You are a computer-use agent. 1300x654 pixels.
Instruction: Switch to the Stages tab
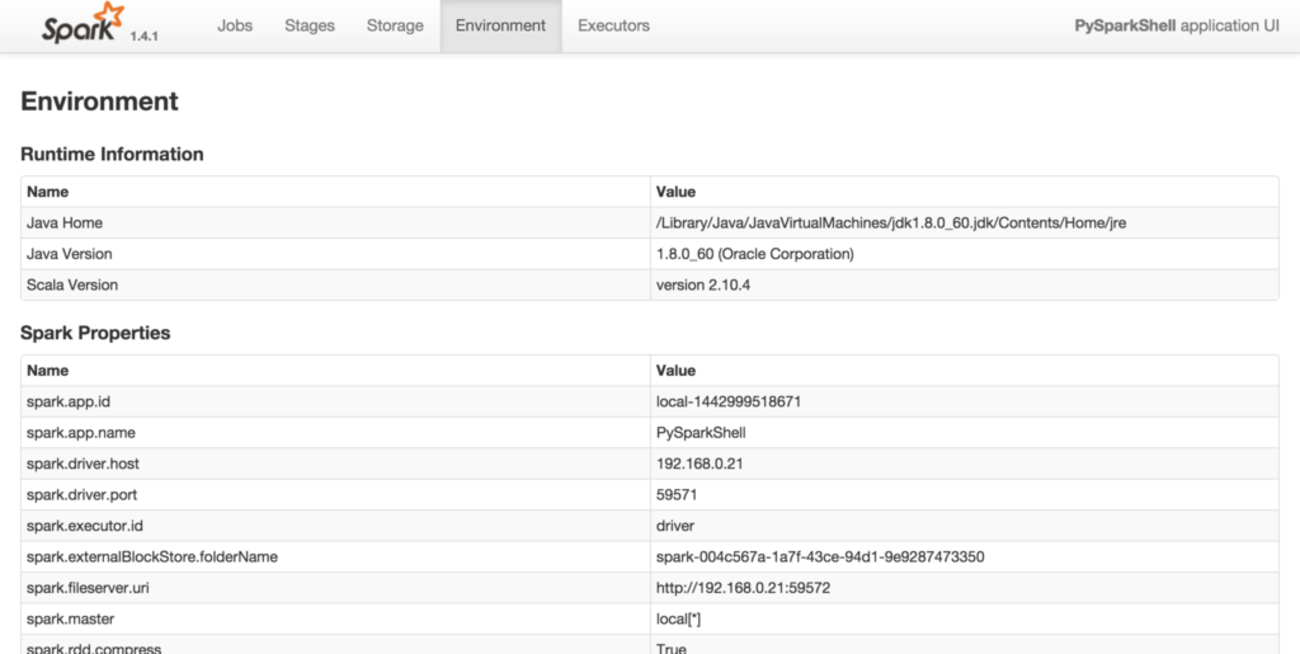pyautogui.click(x=309, y=26)
